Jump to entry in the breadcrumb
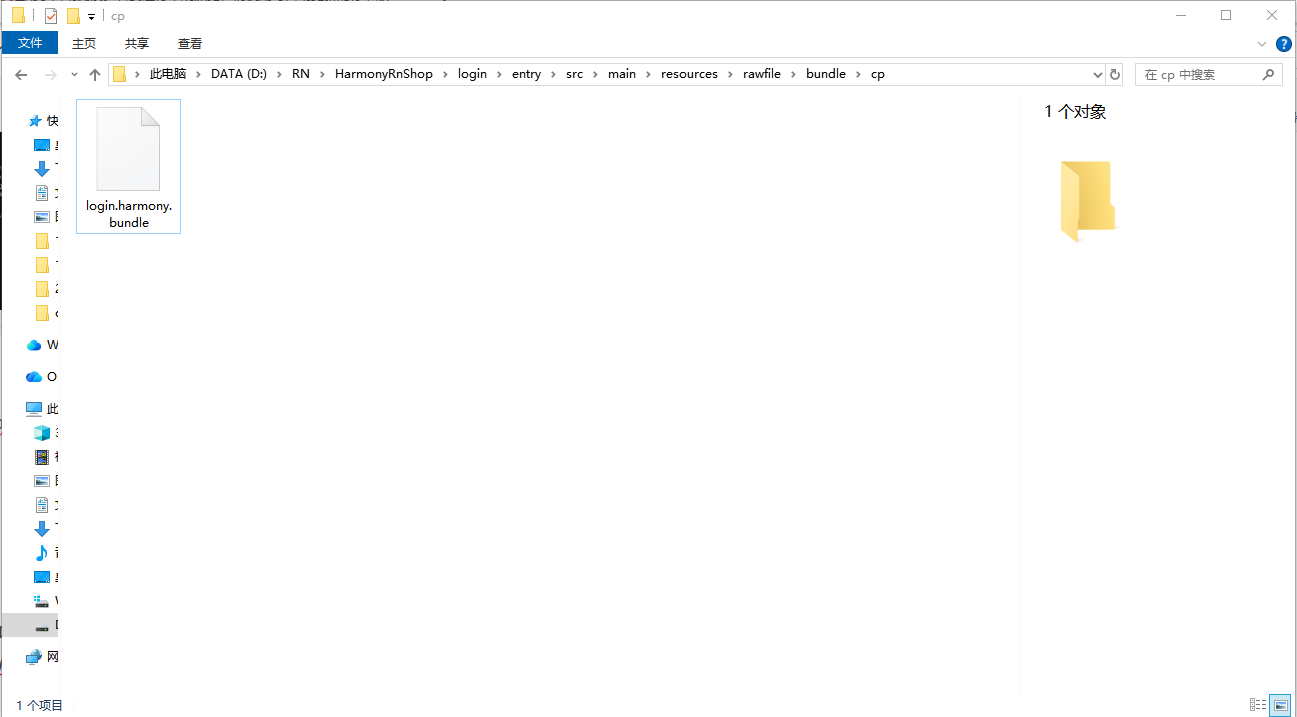Viewport: 1297px width, 717px height. [526, 74]
